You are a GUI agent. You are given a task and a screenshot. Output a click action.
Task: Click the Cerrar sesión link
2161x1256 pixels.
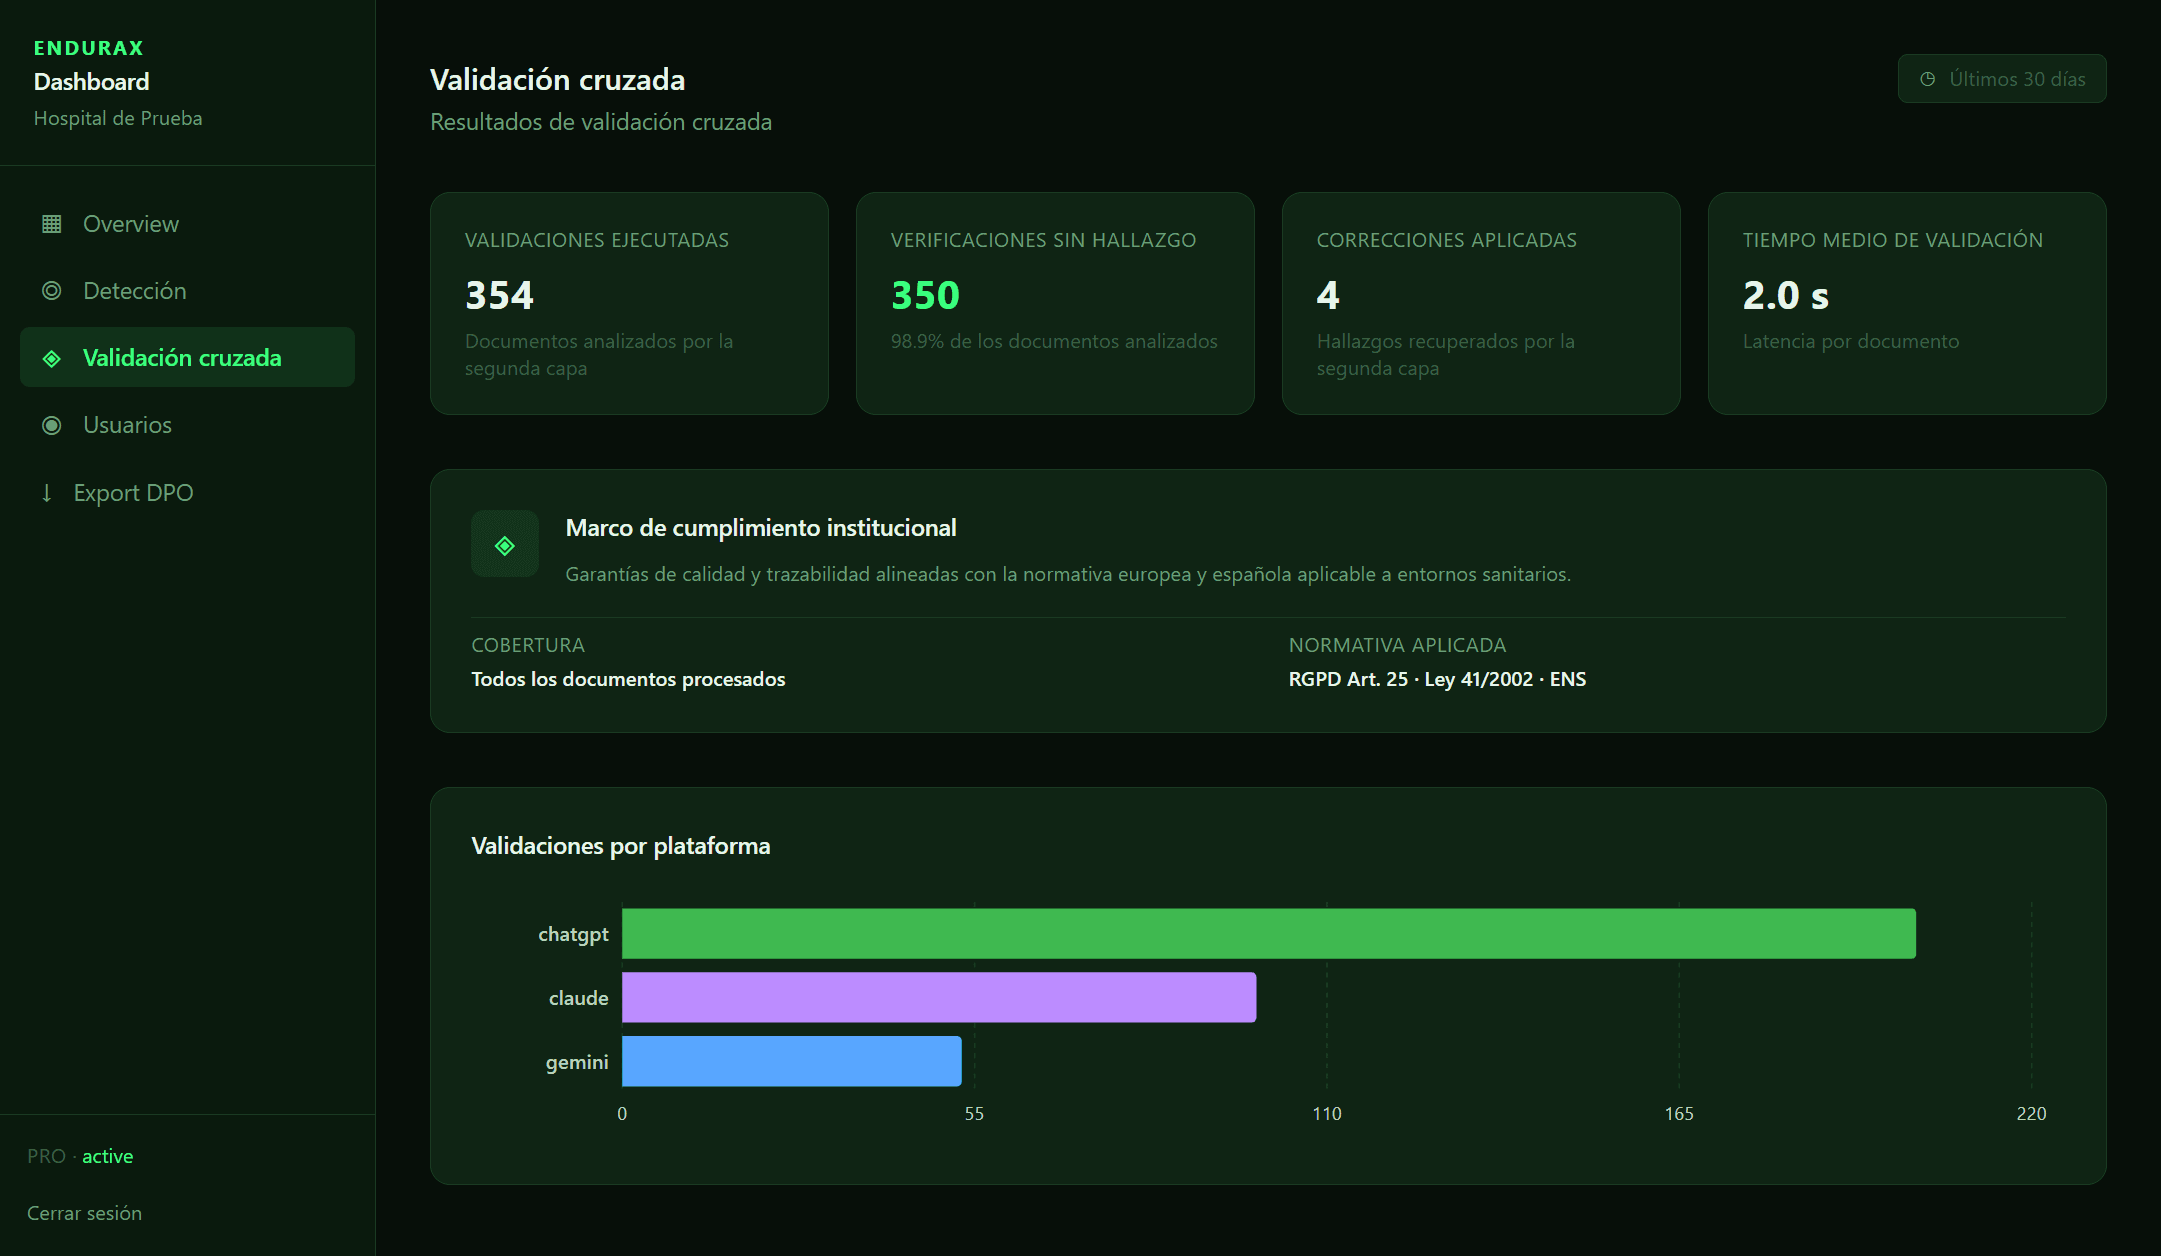point(84,1212)
